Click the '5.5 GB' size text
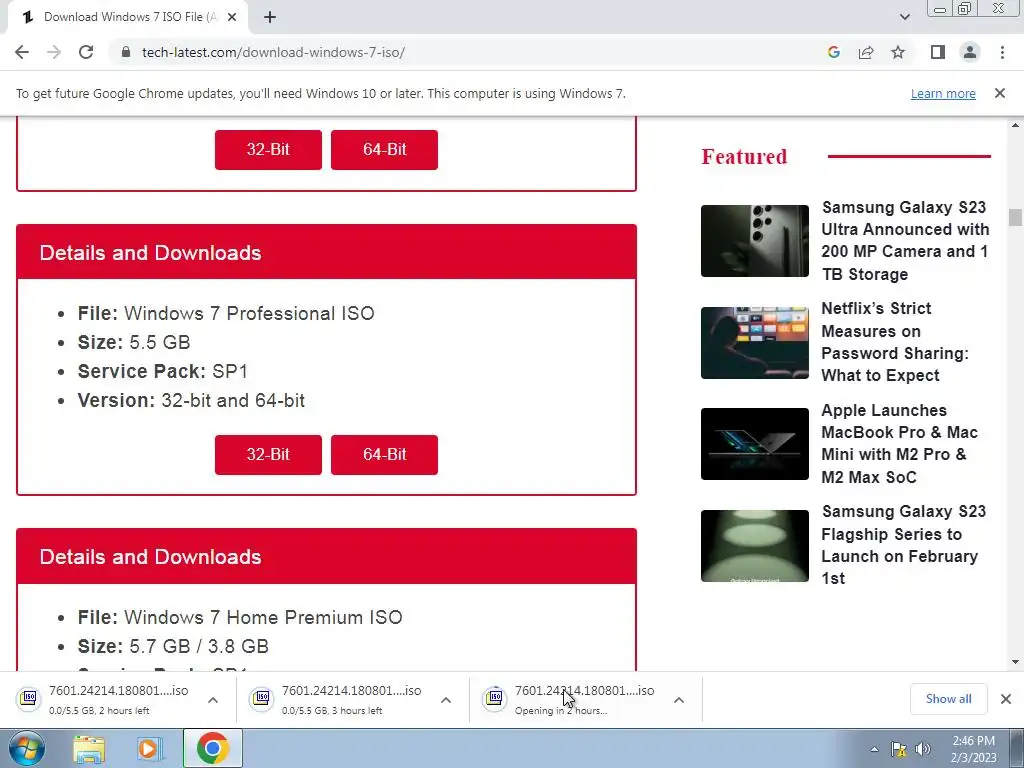Screen dimensions: 1024x768 pos(160,342)
